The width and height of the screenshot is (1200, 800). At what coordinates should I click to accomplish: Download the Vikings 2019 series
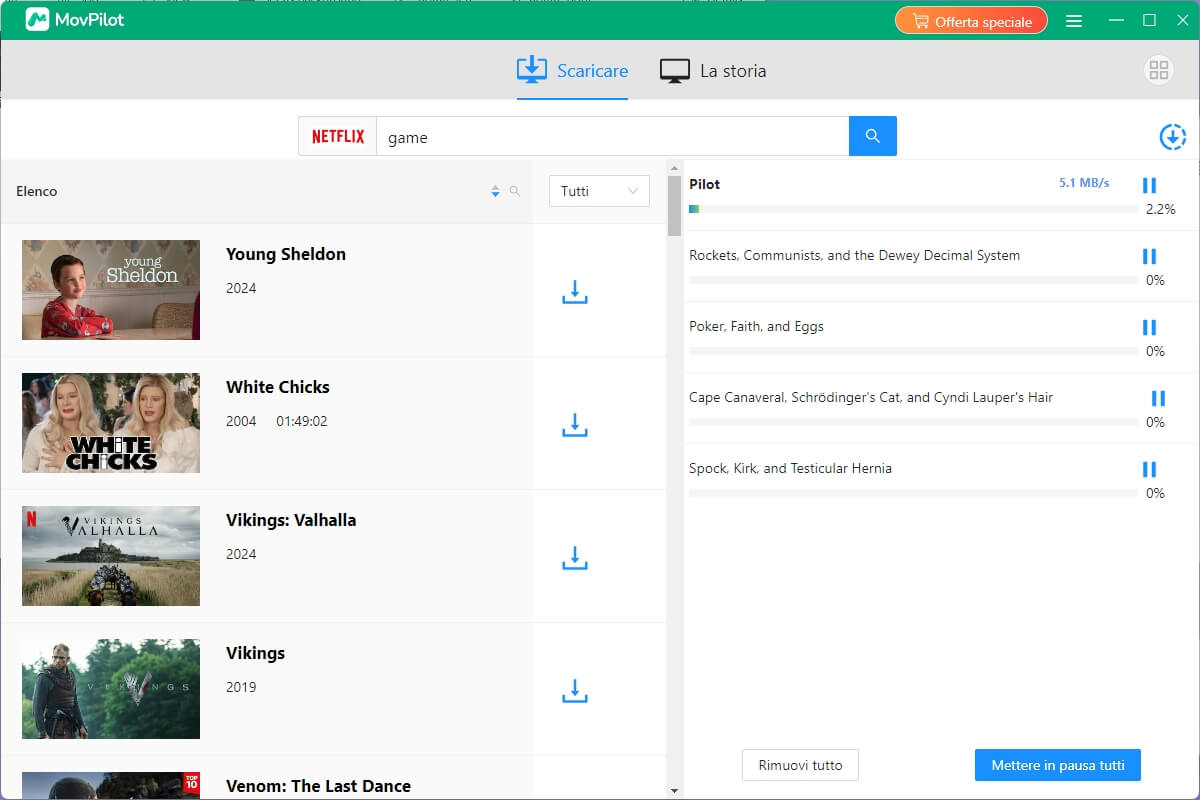pyautogui.click(x=574, y=690)
